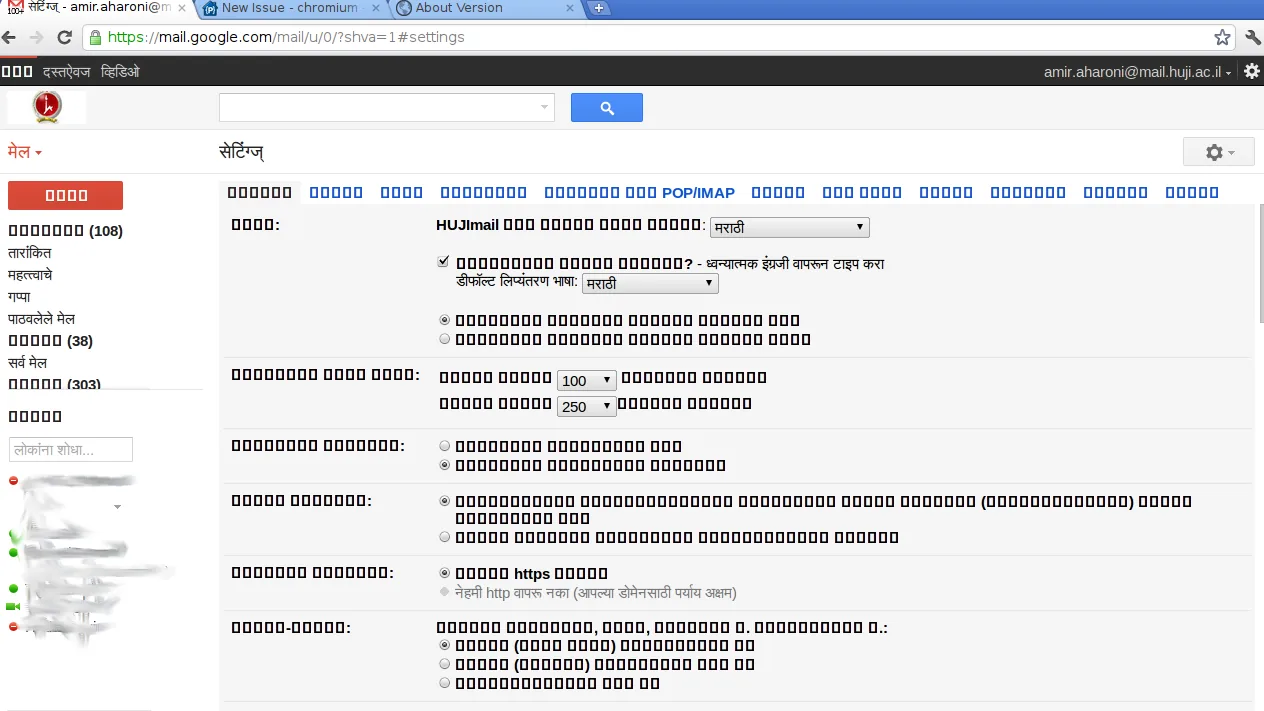Open the पाठवलेले मेल folder
Image resolution: width=1264 pixels, height=711 pixels.
click(41, 319)
